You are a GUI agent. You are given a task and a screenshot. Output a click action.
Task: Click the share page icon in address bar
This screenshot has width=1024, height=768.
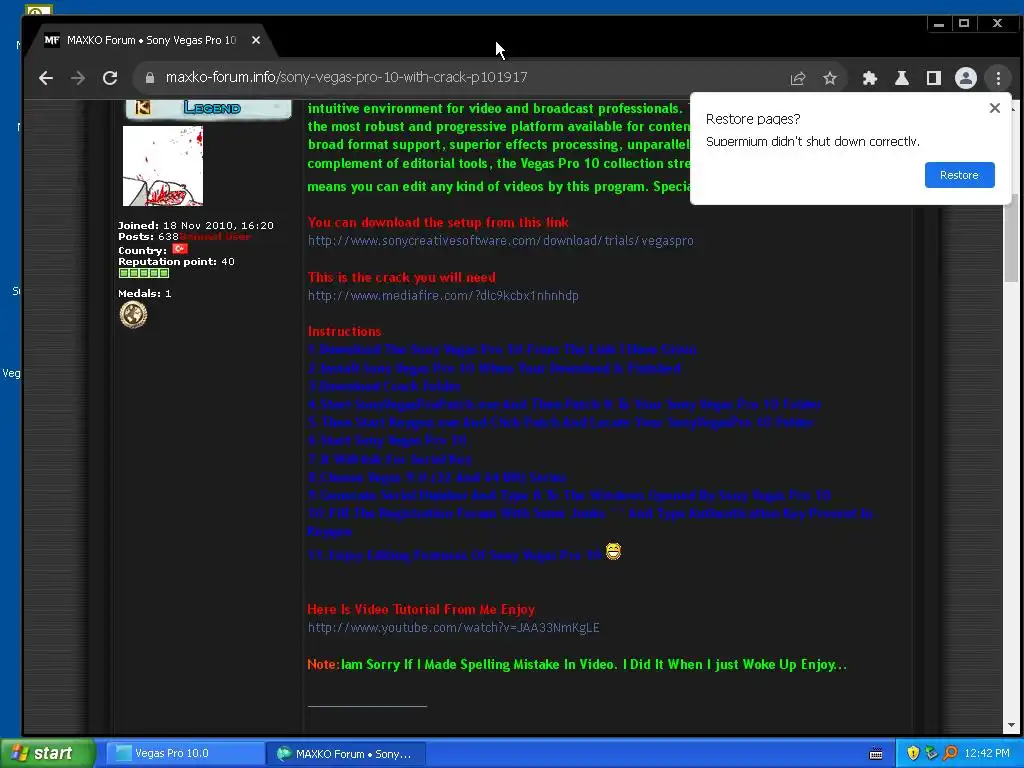[x=797, y=78]
